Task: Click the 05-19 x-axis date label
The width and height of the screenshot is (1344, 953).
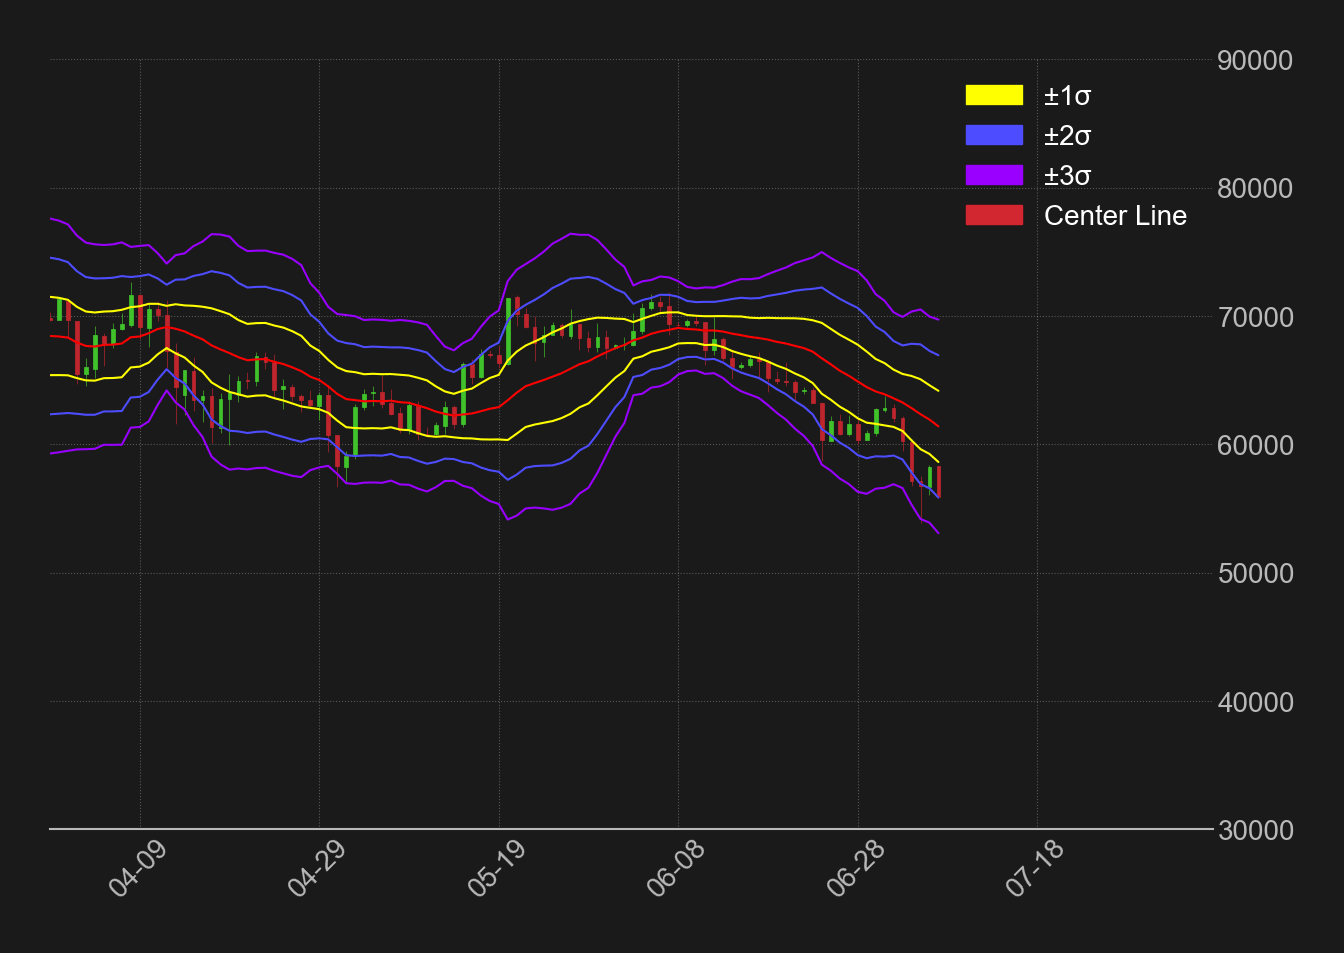Action: click(497, 868)
